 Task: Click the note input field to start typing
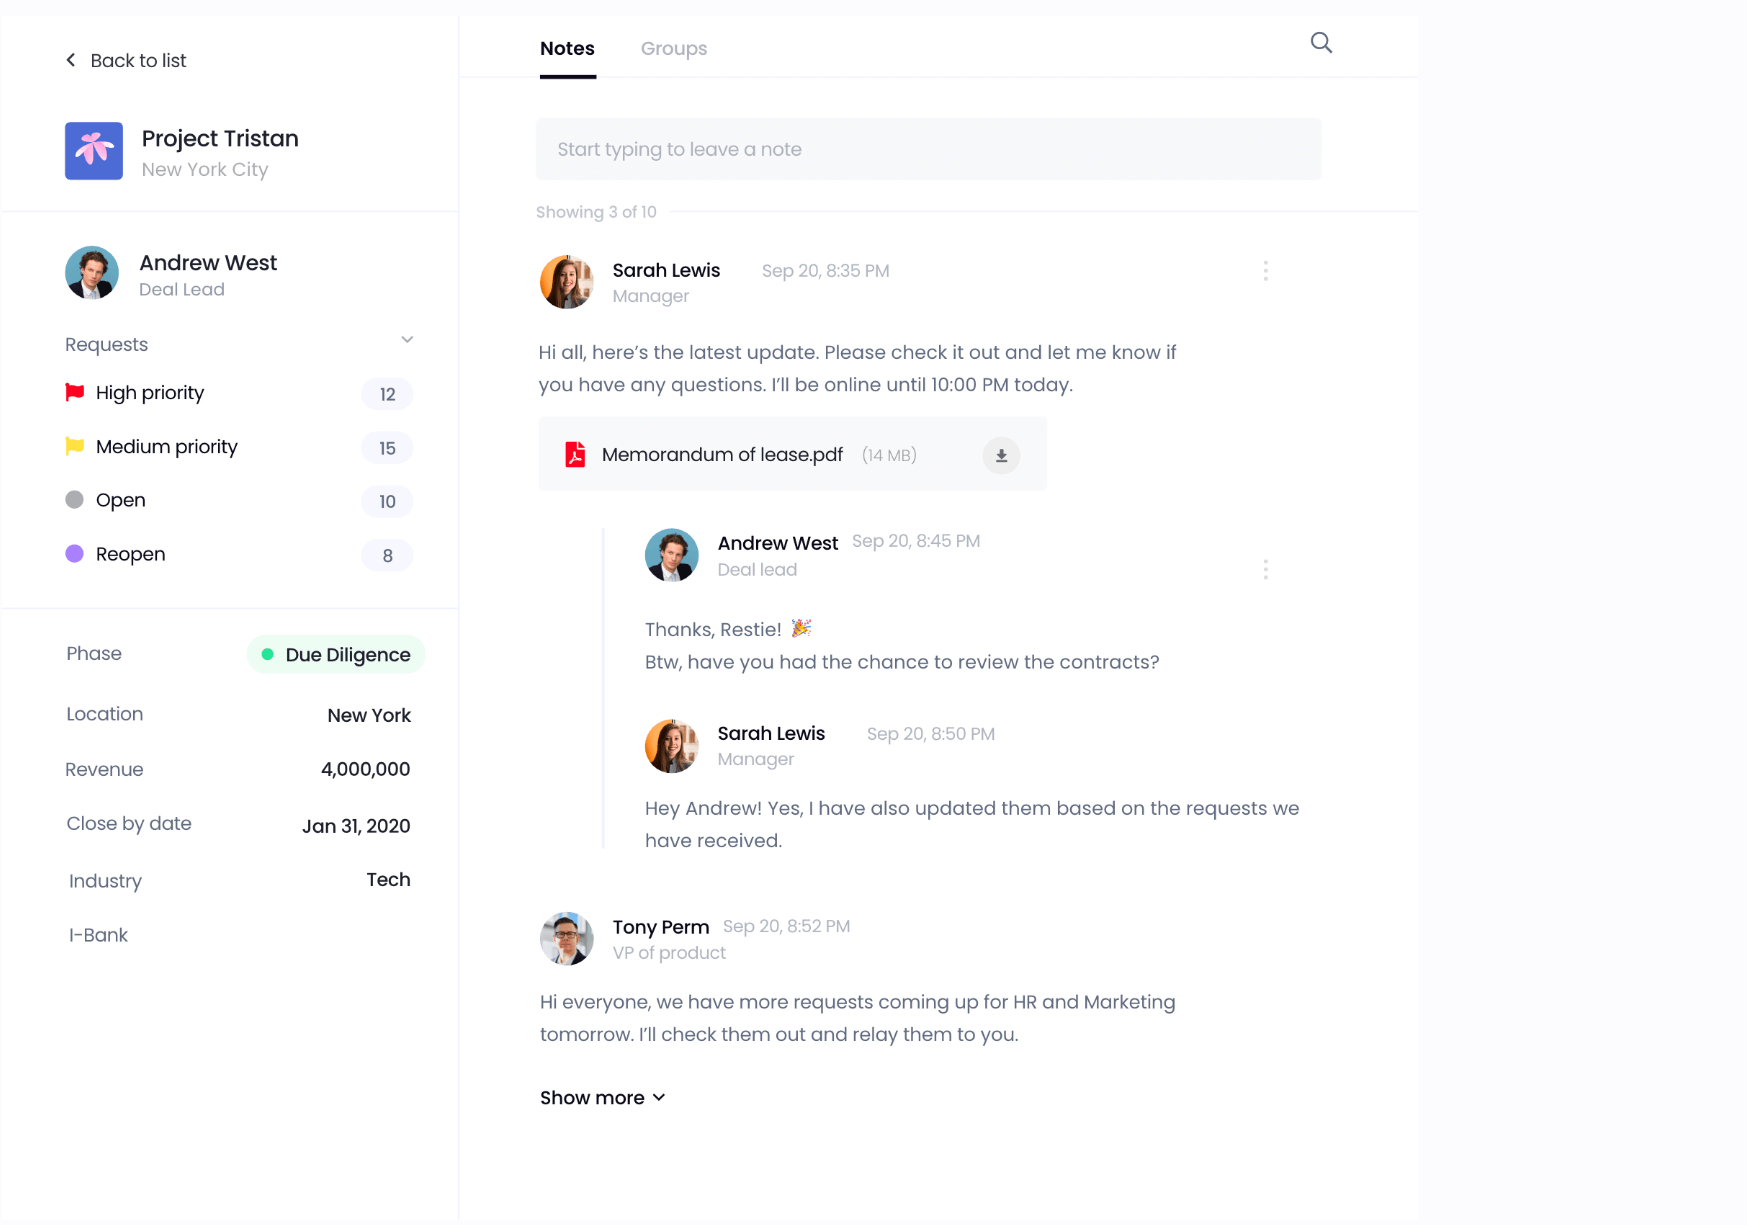928,149
